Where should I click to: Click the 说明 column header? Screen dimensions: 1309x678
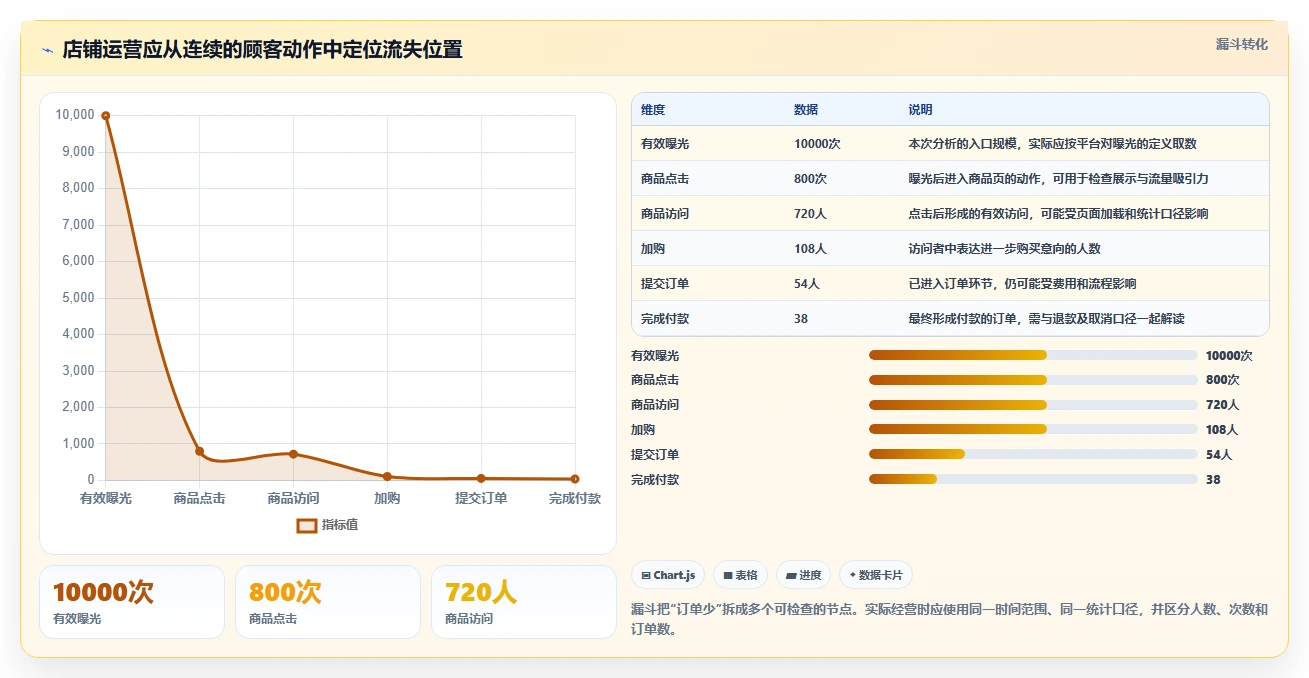pos(920,109)
